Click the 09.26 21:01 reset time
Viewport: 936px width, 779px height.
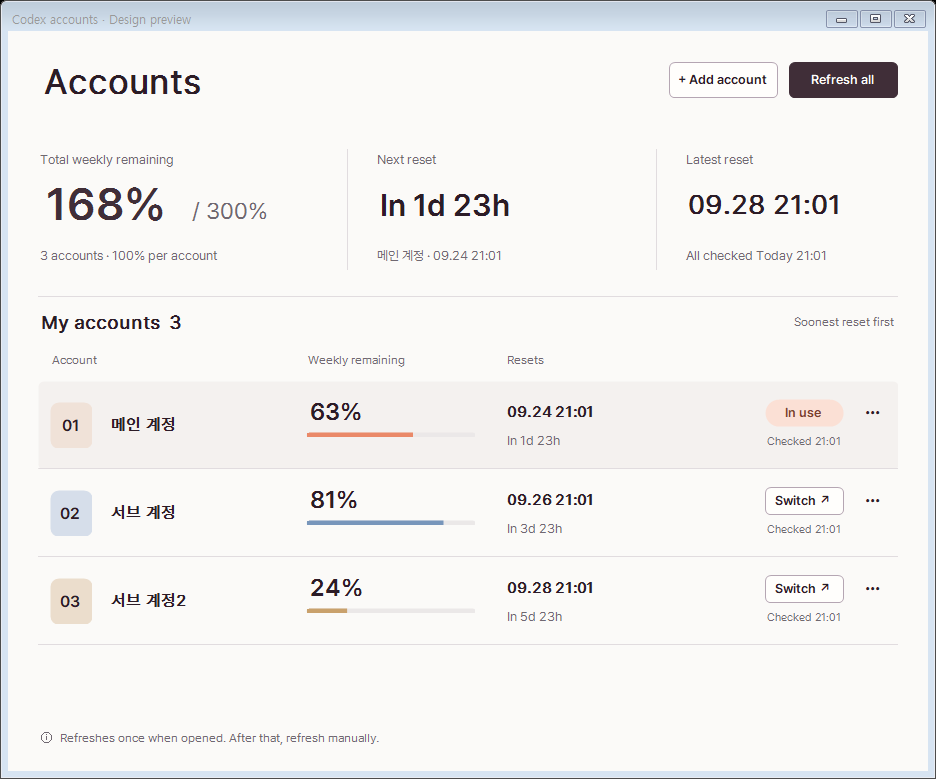[550, 500]
